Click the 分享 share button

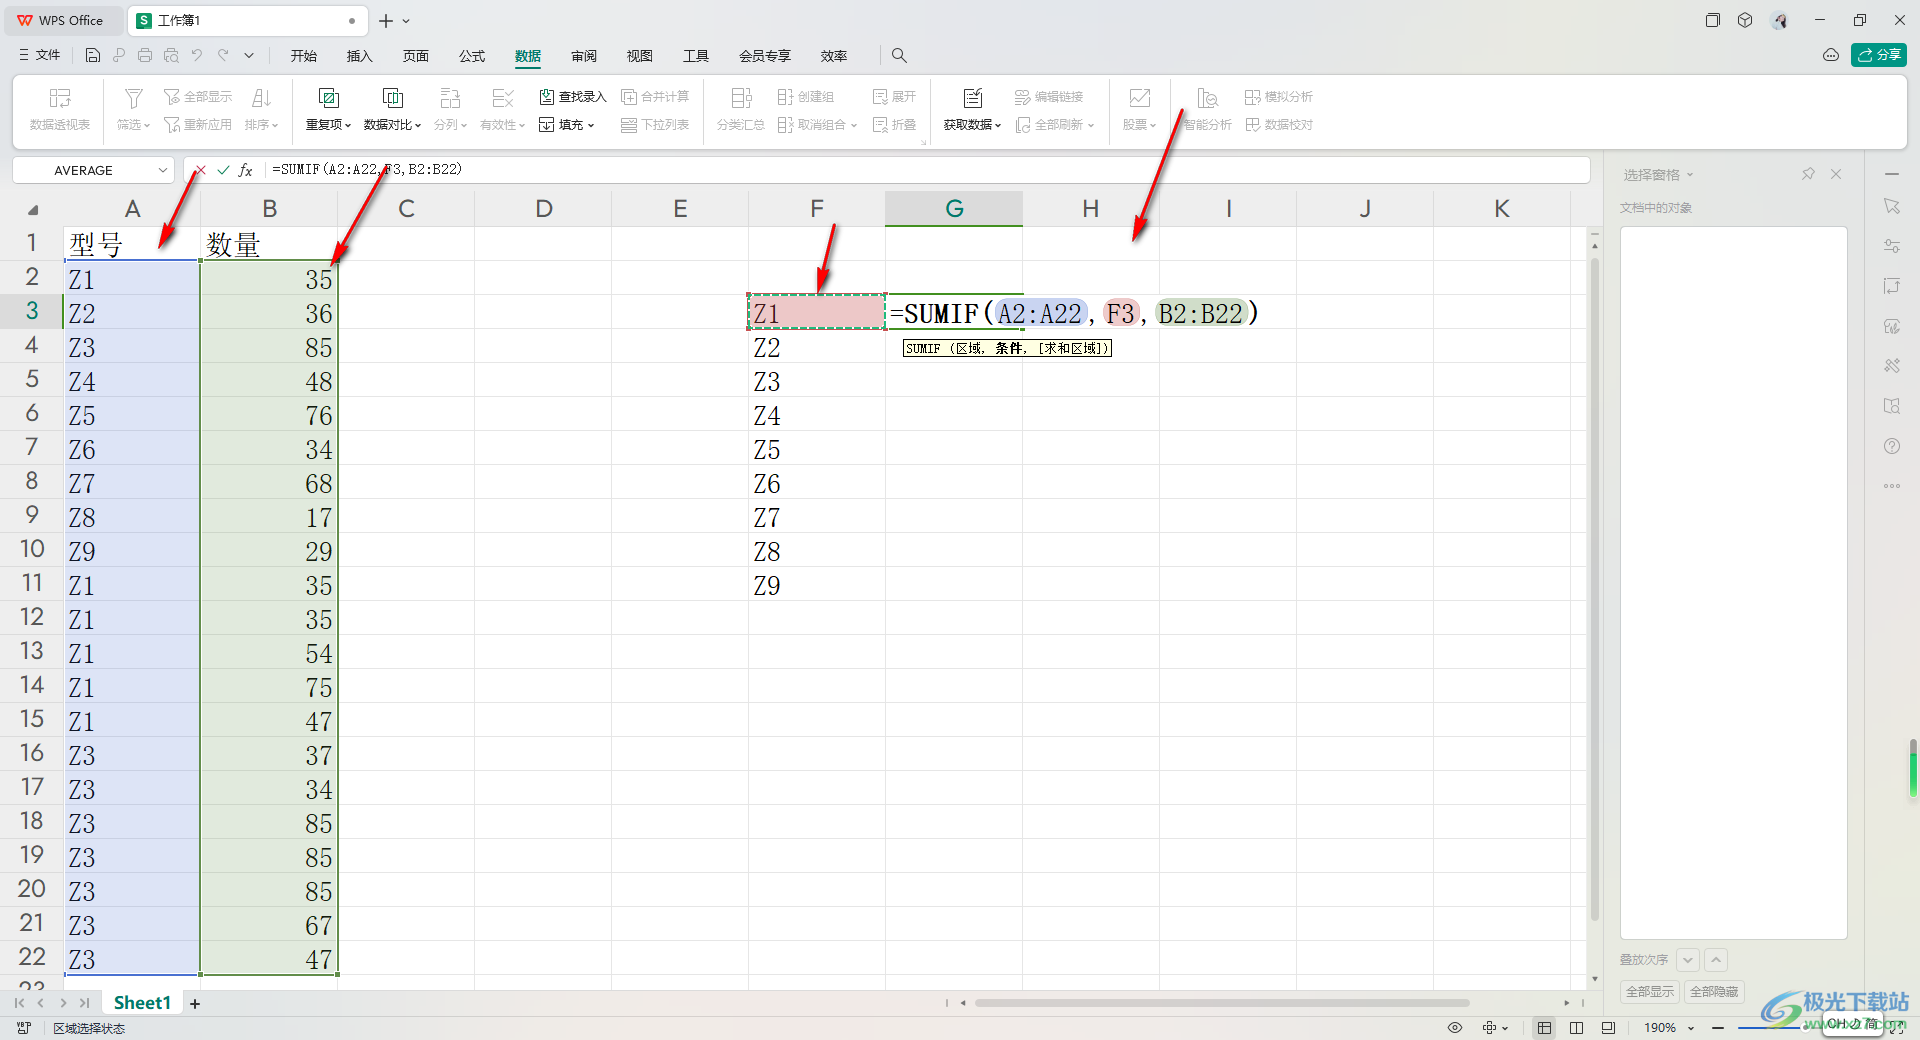1879,55
